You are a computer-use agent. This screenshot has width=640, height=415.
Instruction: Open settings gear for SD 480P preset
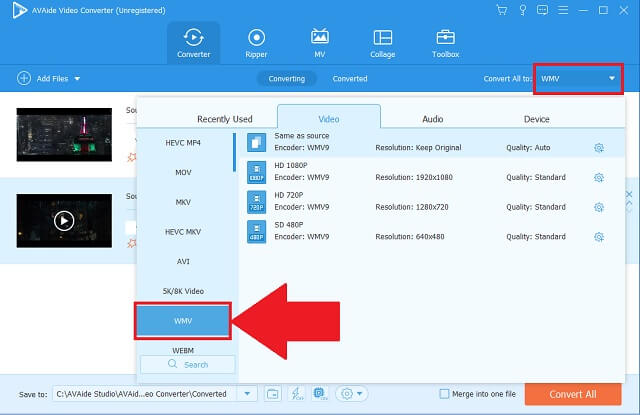(599, 237)
